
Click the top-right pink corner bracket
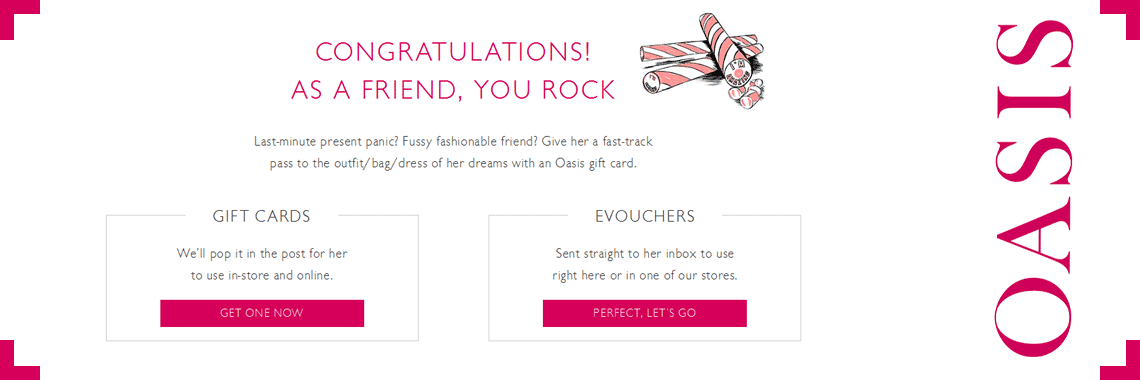[x=1120, y=20]
